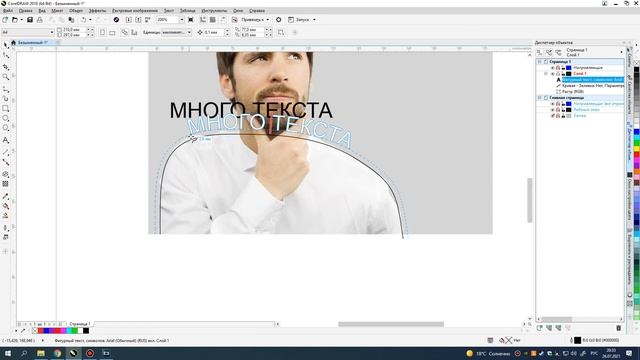Screen dimensions: 640x360
Task: Click the Print icon
Action: click(40, 20)
